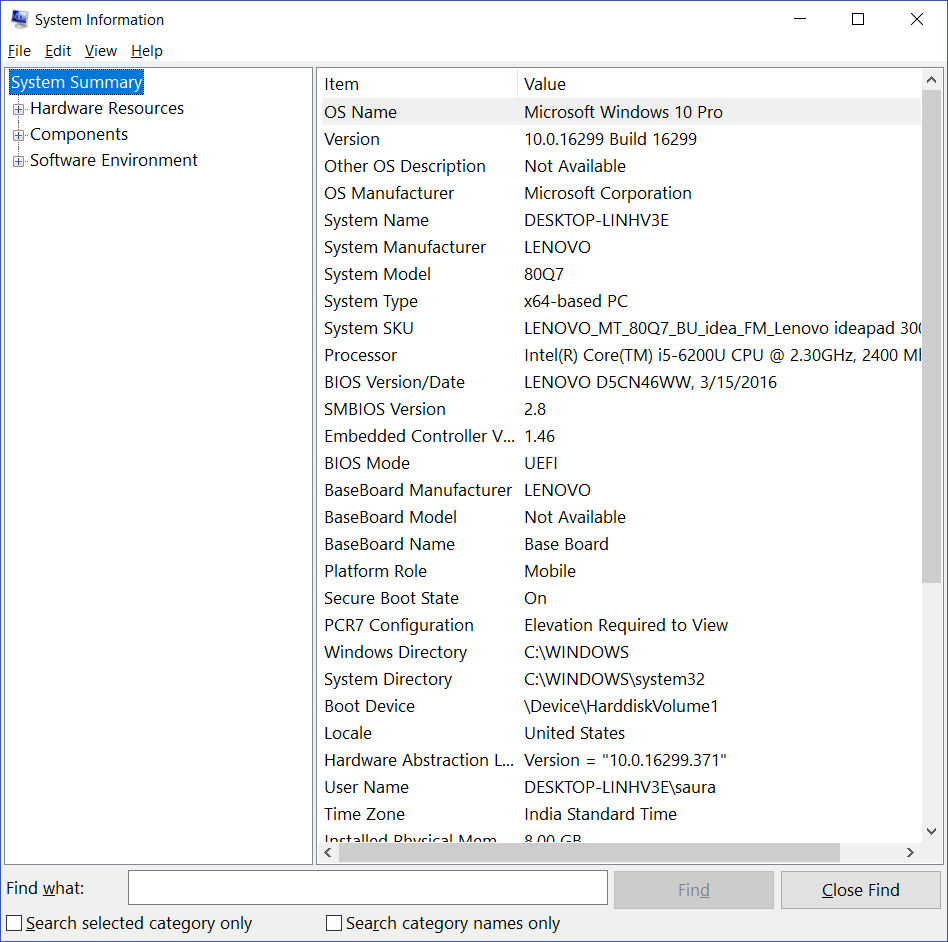948x942 pixels.
Task: Click the Value column header
Action: pyautogui.click(x=719, y=84)
